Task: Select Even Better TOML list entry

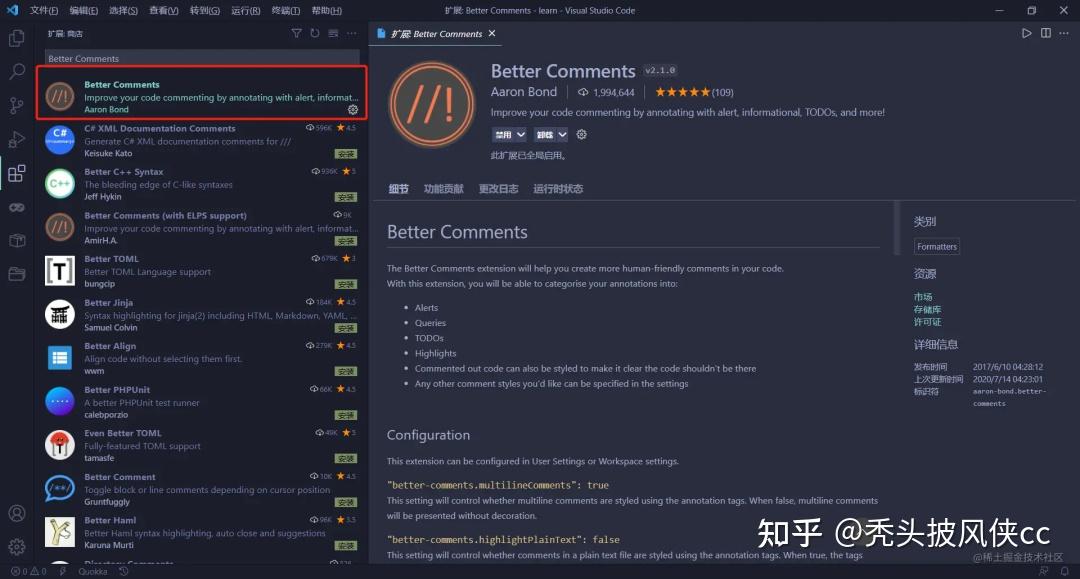Action: [201, 445]
